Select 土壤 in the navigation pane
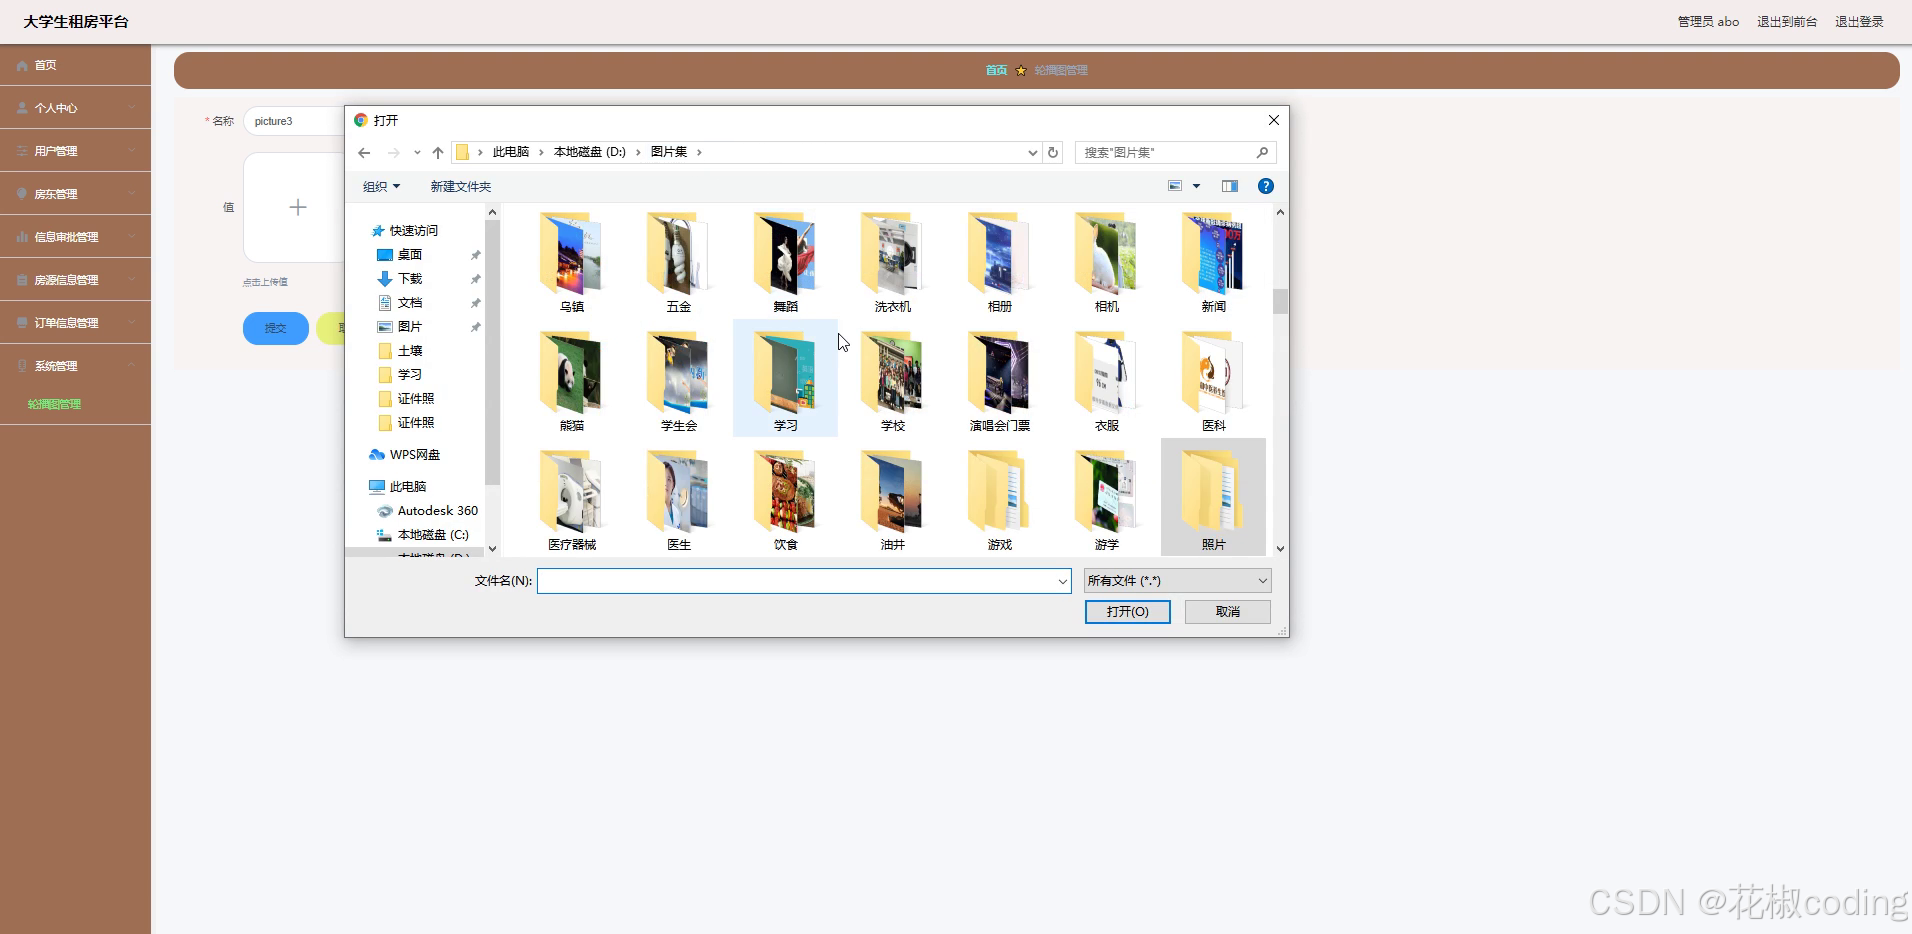Screen dimensions: 1912x934 pyautogui.click(x=409, y=351)
